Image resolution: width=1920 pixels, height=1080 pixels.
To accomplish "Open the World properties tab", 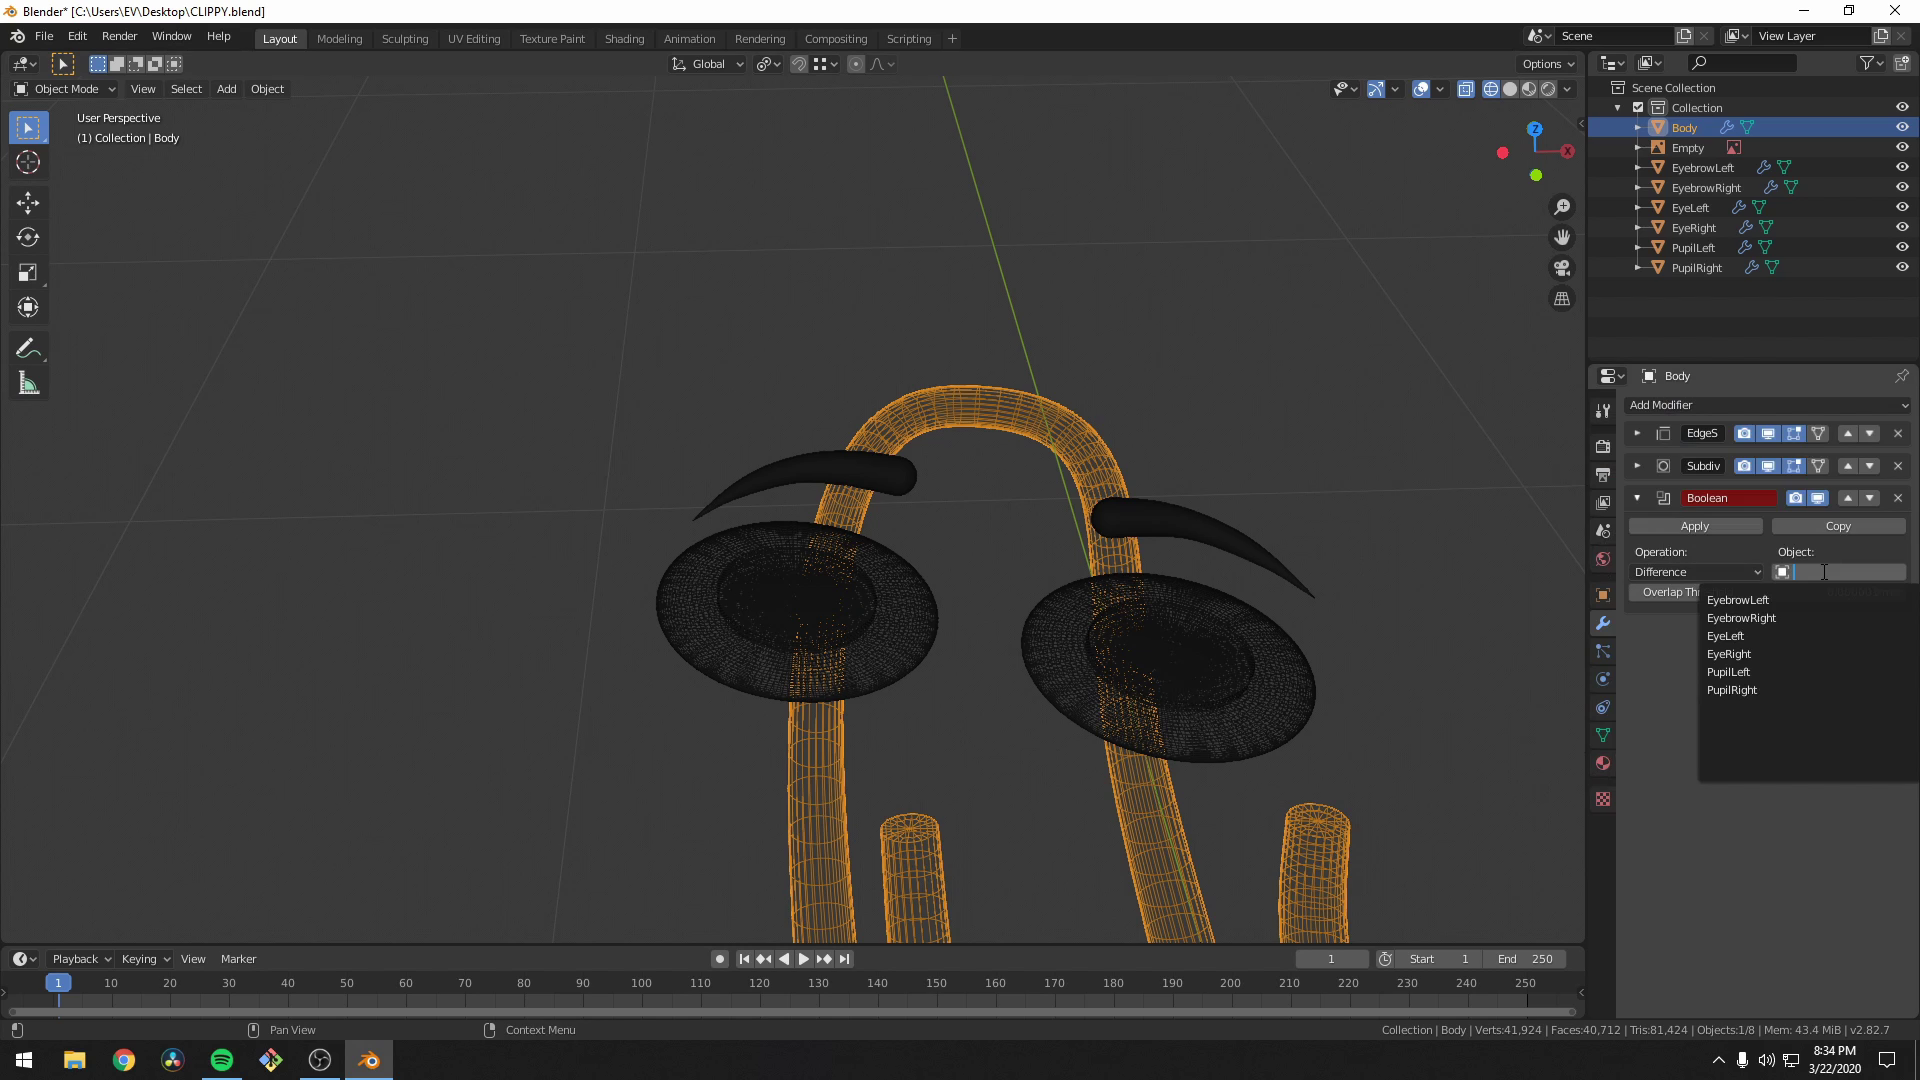I will coord(1603,561).
